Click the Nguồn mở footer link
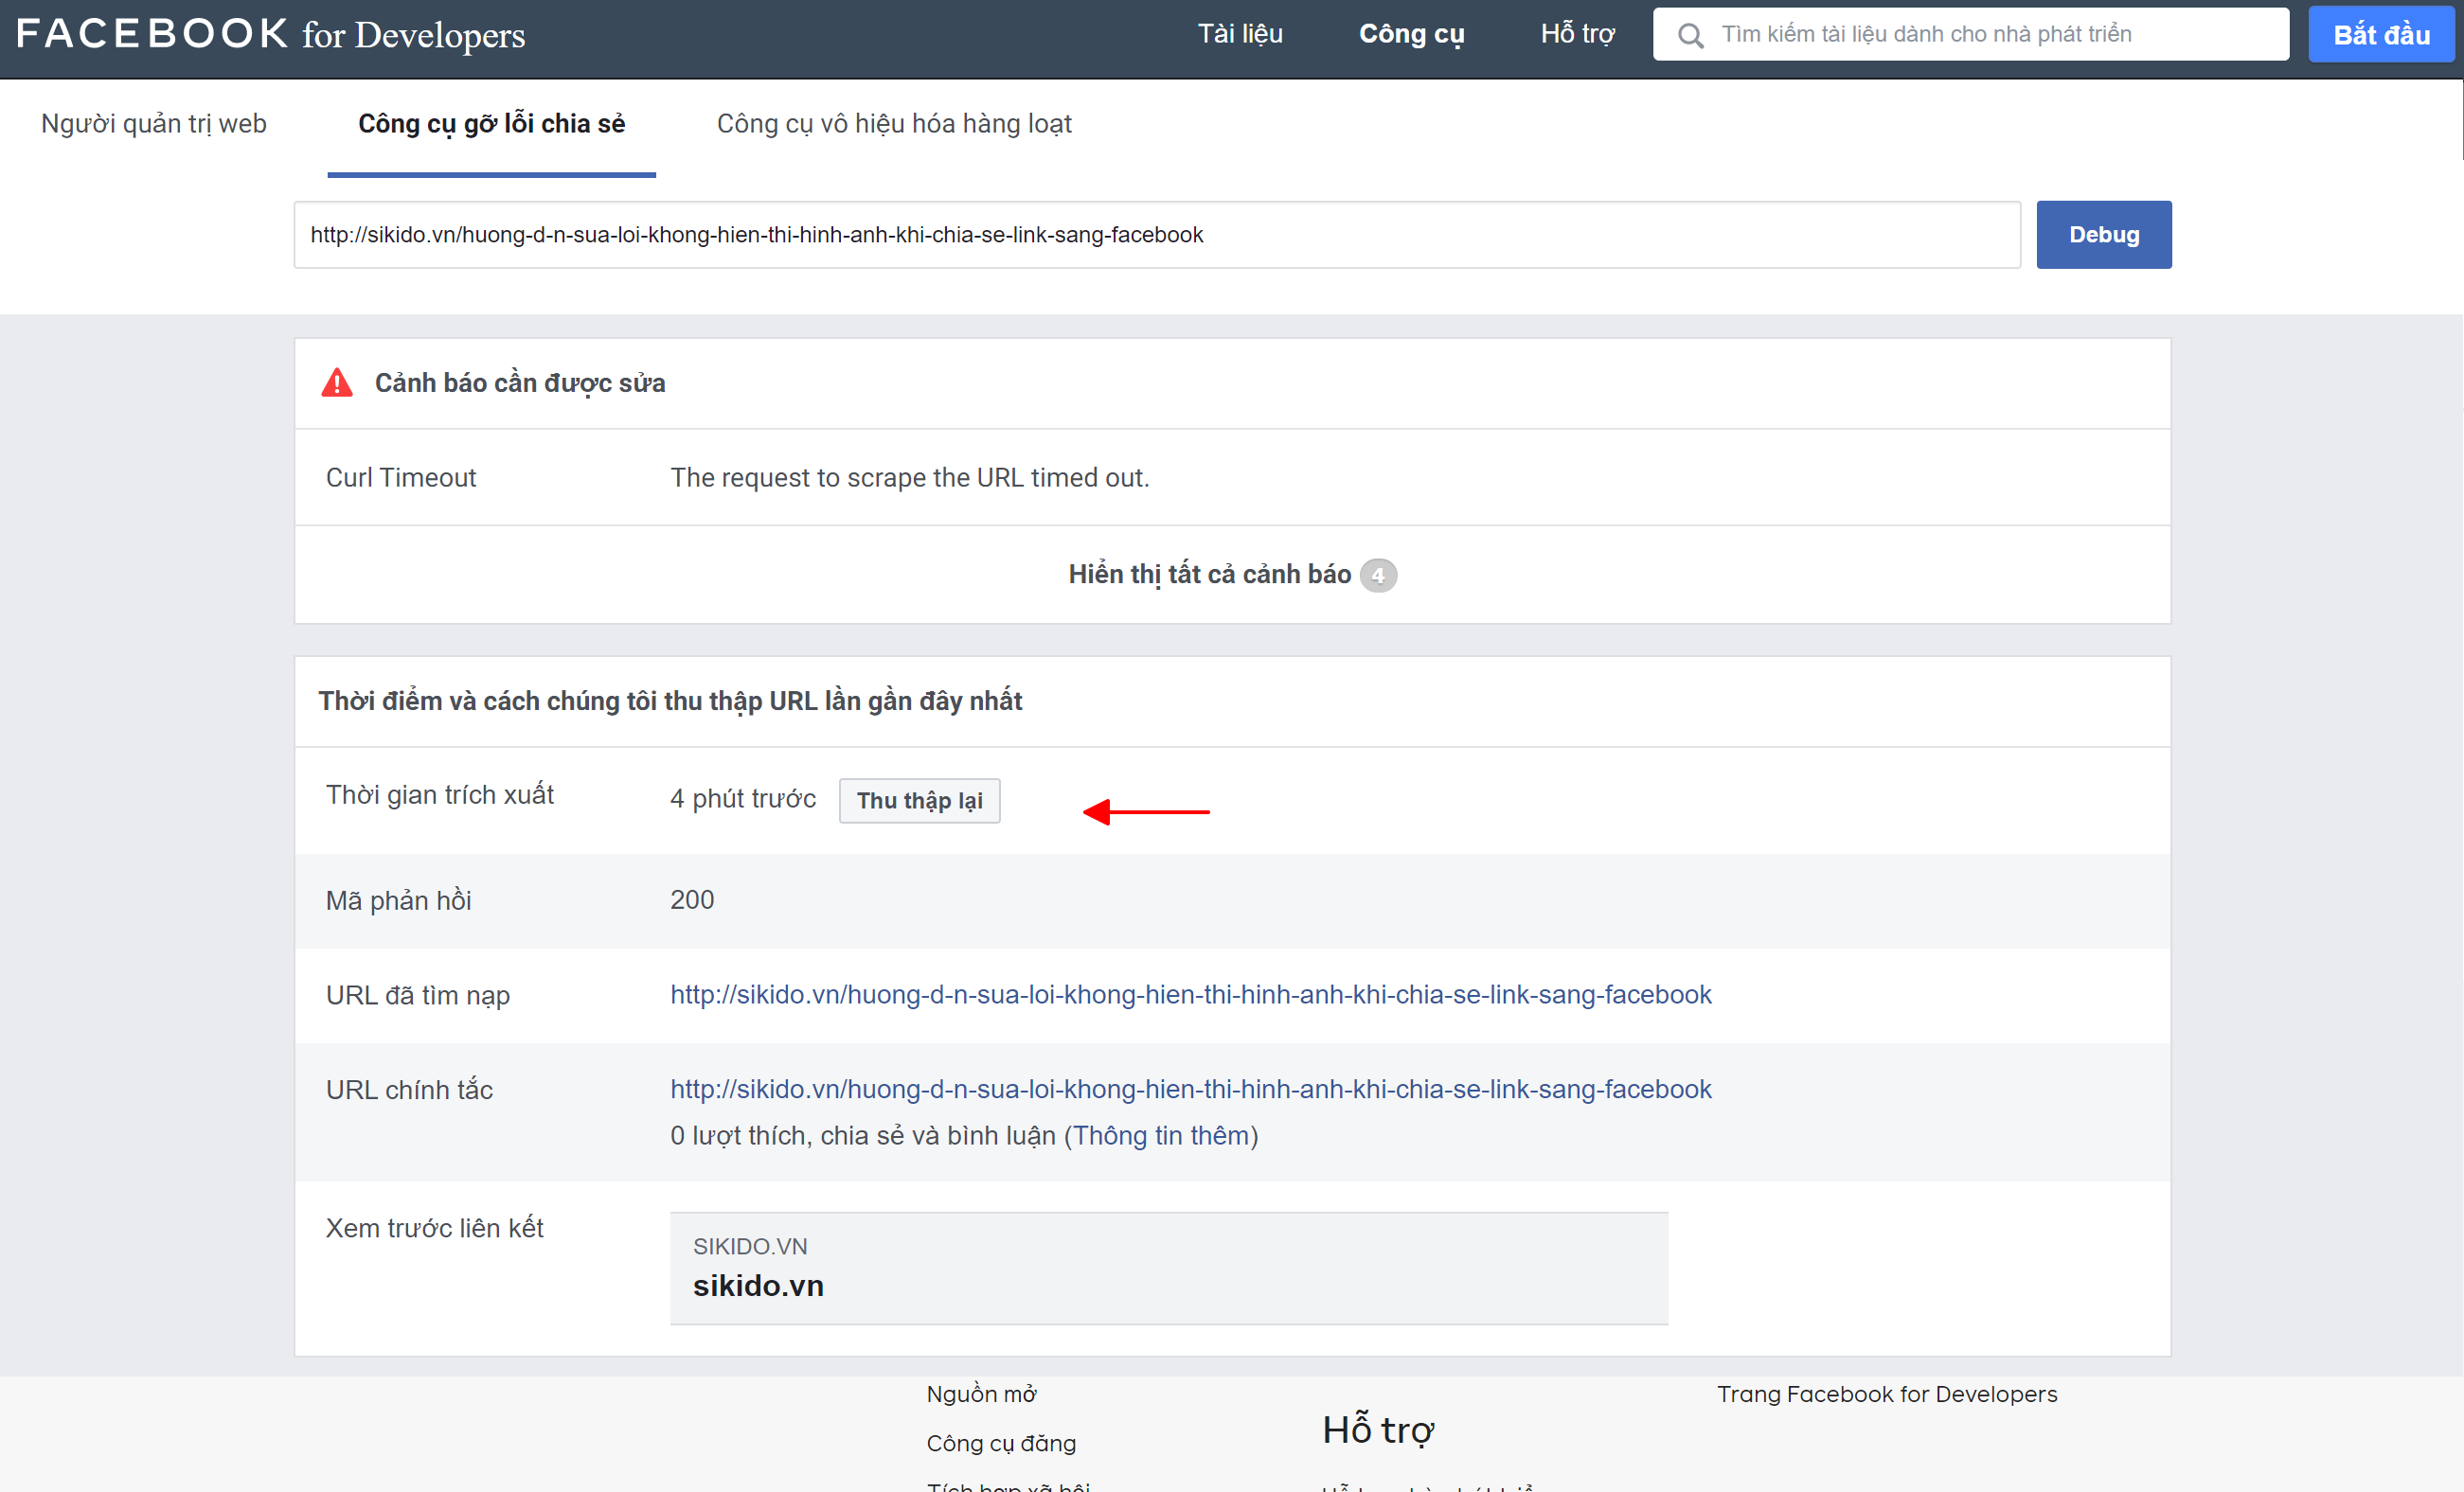 pos(980,1394)
